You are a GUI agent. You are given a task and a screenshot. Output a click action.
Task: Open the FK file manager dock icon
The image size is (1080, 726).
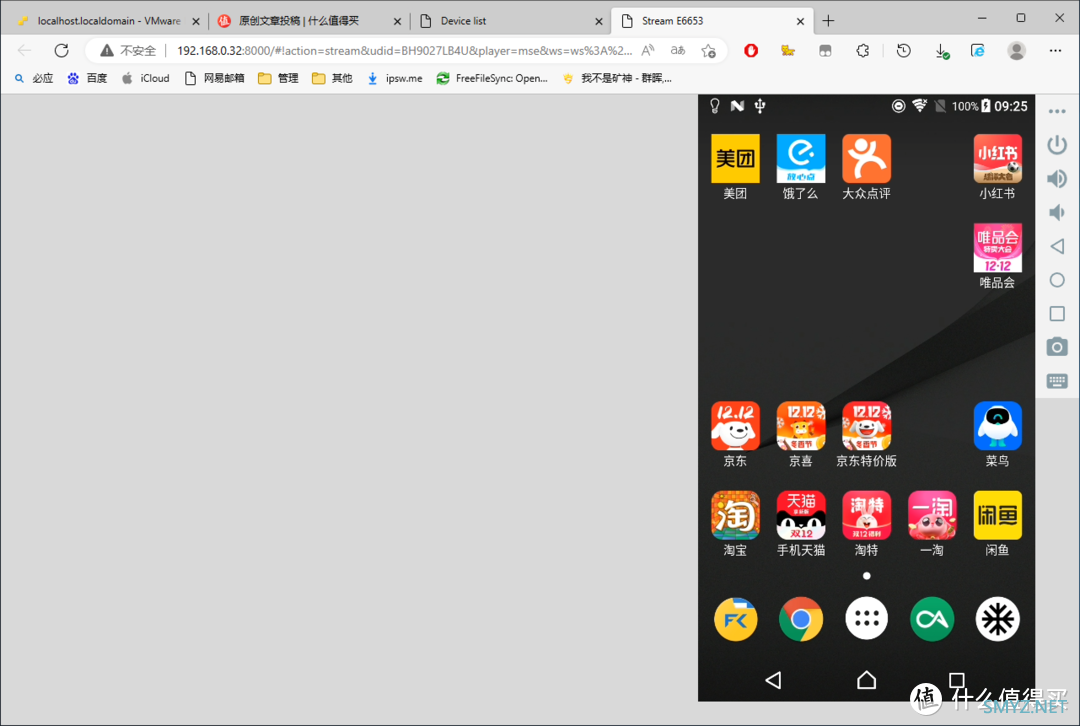[x=735, y=619]
